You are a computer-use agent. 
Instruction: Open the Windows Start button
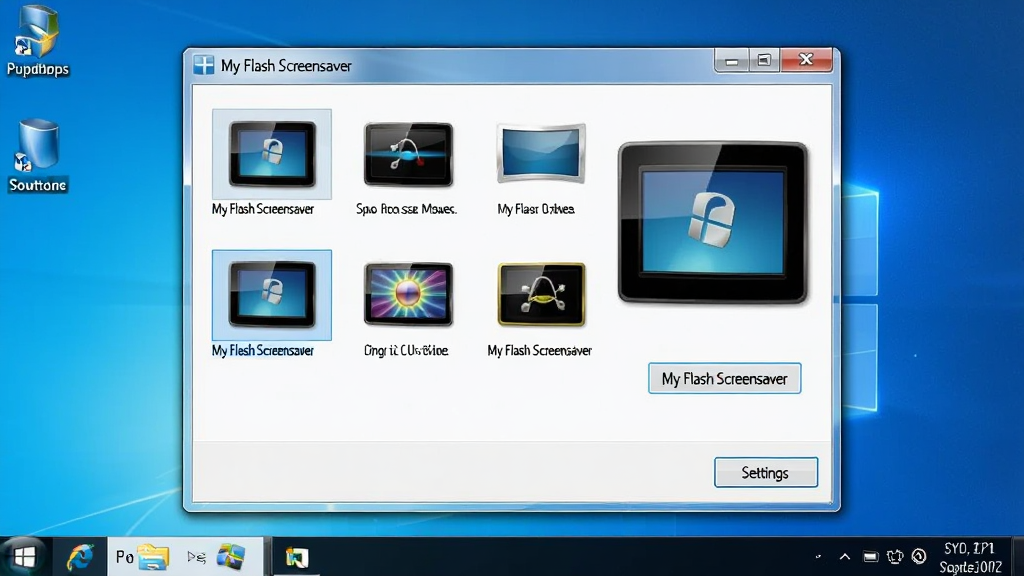25,557
